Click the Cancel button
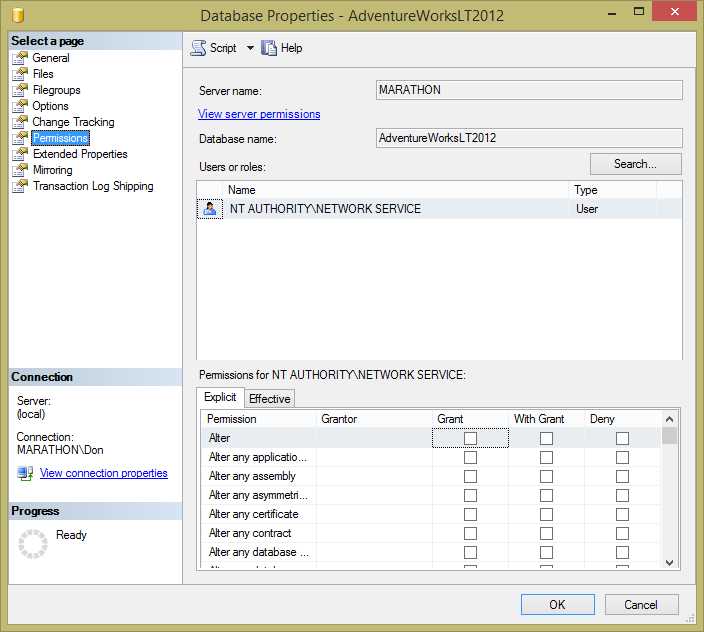This screenshot has height=632, width=704. [x=641, y=605]
